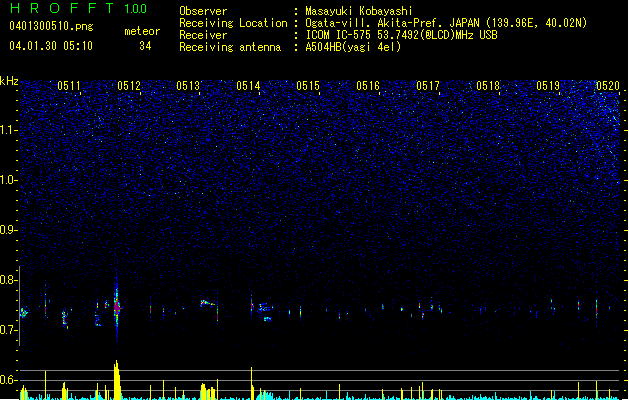
Task: Click the Receiver label
Action: (x=203, y=35)
